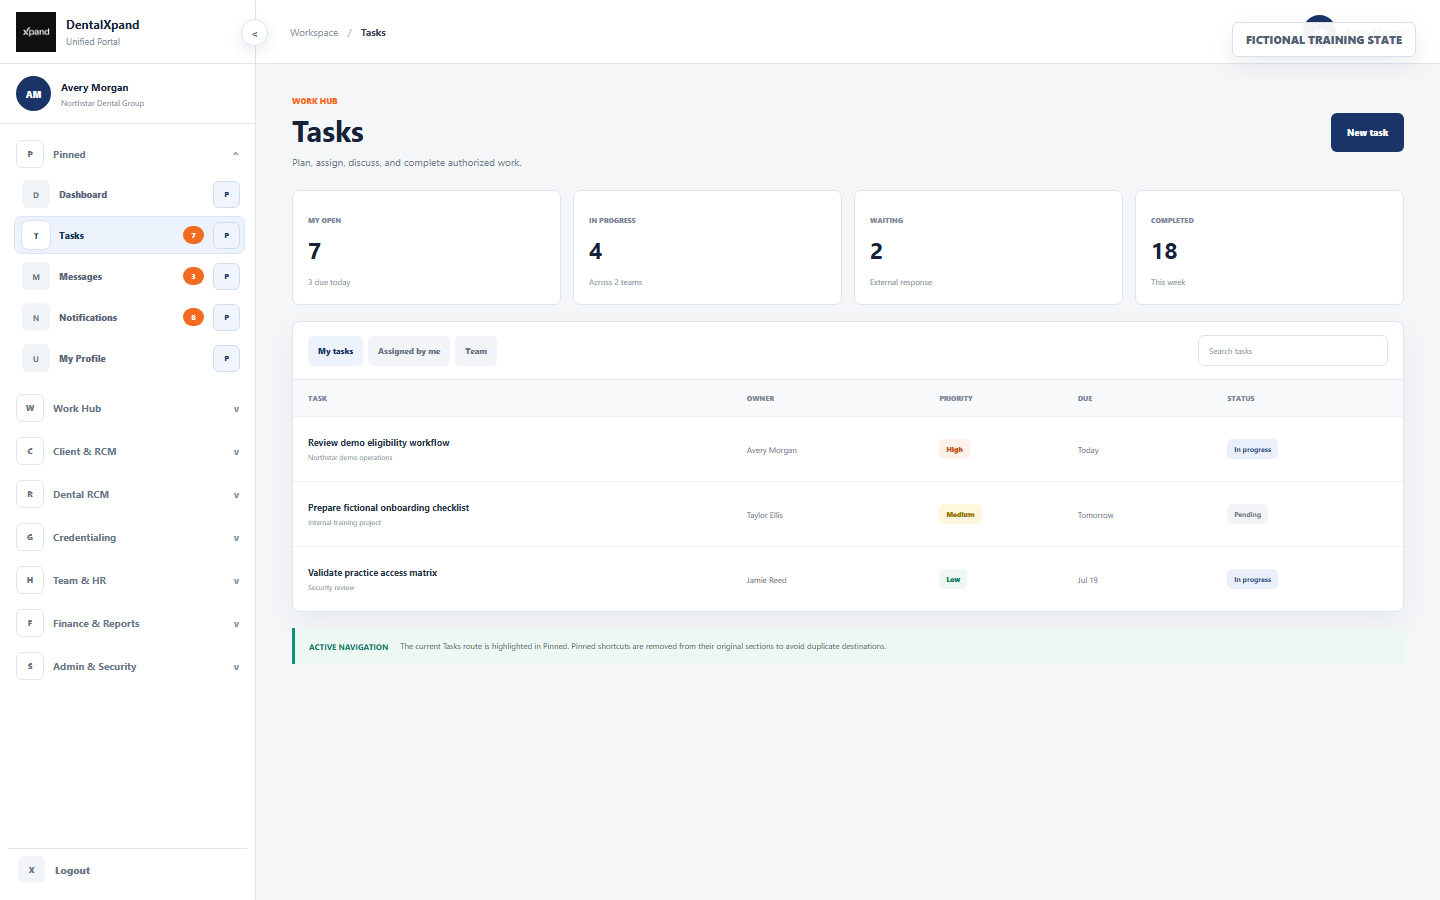
Task: Expand the Work Hub section chevron
Action: 236,409
